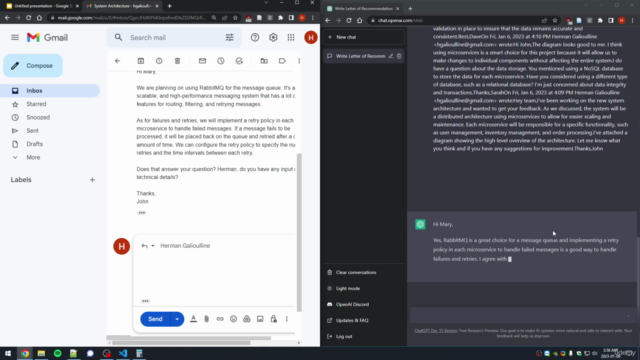Open the Sent folder
This screenshot has height=360, width=640.
pos(32,131)
